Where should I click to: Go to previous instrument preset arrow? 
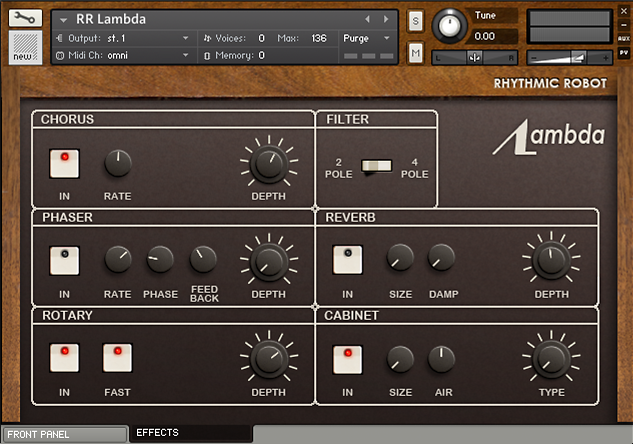(367, 19)
